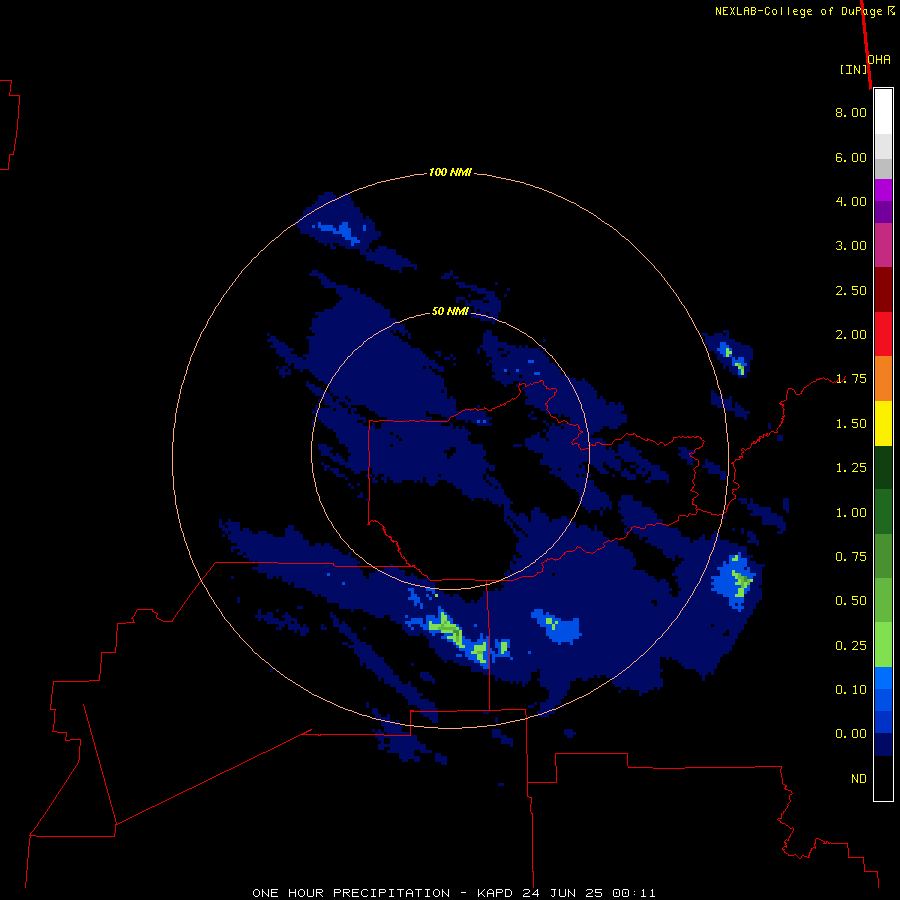This screenshot has height=900, width=900.
Task: Click the 3.00 legend value
Action: (851, 246)
